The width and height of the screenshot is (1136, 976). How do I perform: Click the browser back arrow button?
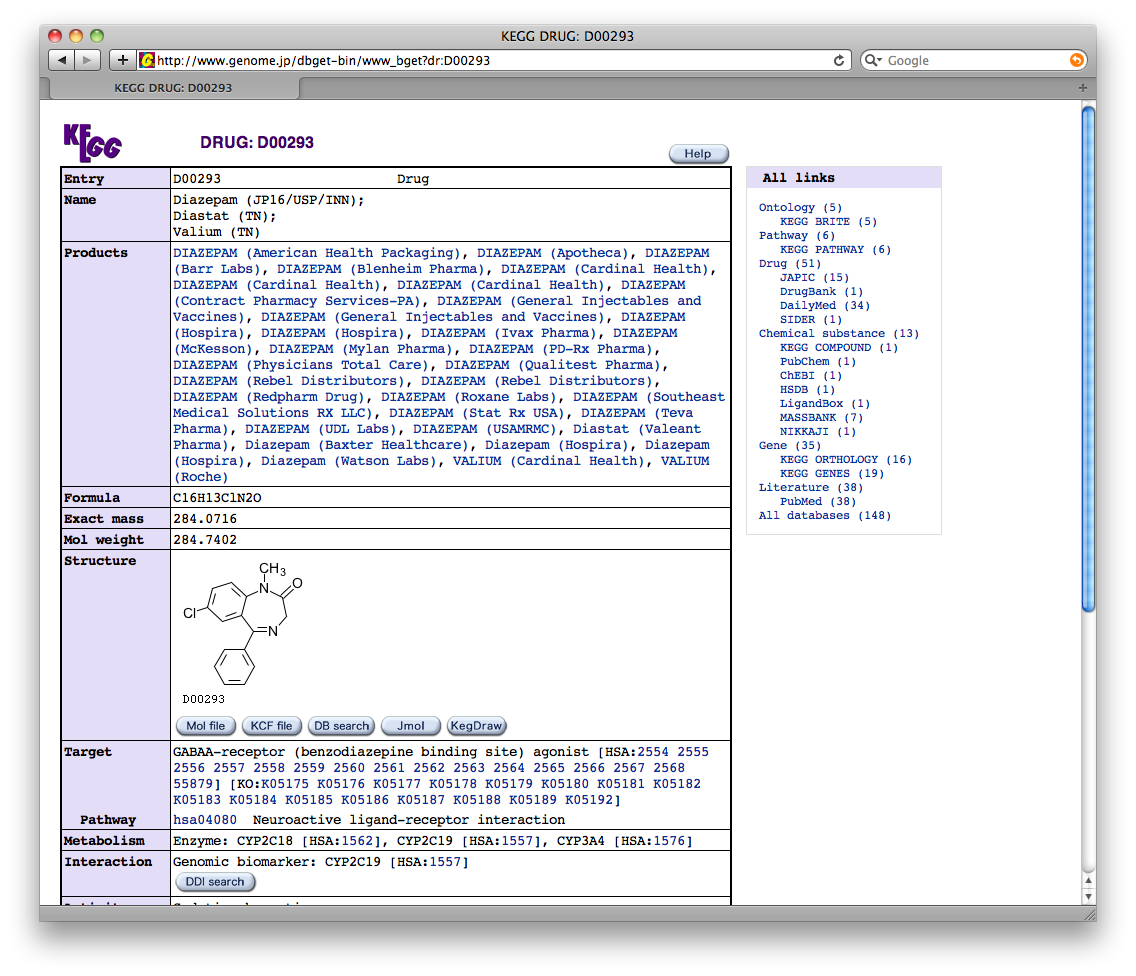click(62, 60)
